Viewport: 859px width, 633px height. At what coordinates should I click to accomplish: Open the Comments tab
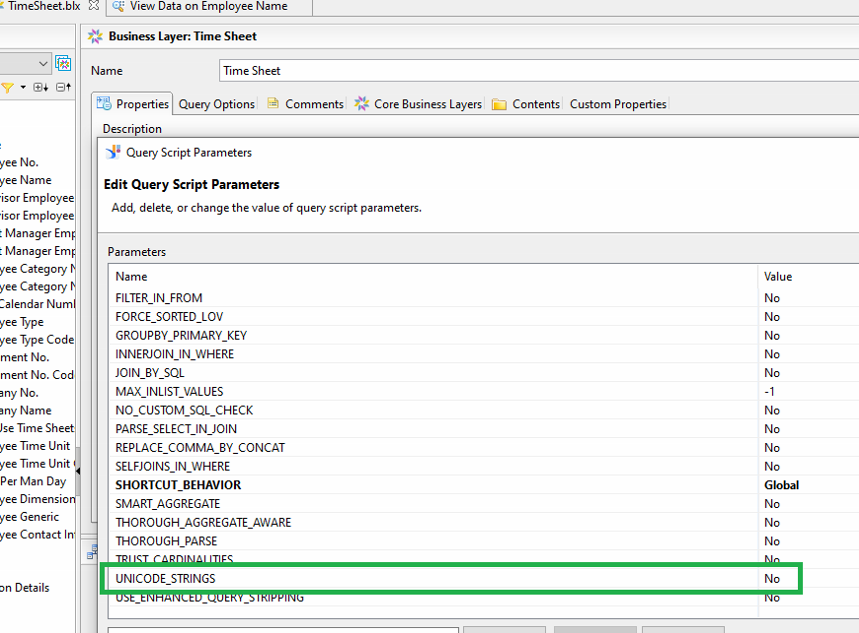point(305,104)
